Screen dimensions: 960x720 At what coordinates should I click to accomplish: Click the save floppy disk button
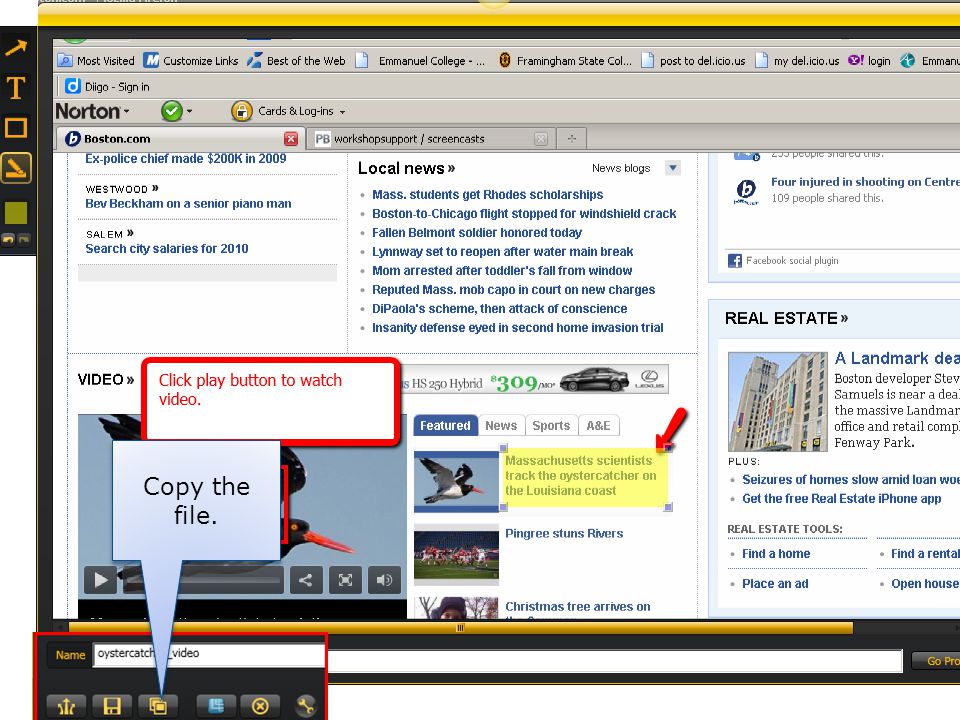pyautogui.click(x=112, y=707)
